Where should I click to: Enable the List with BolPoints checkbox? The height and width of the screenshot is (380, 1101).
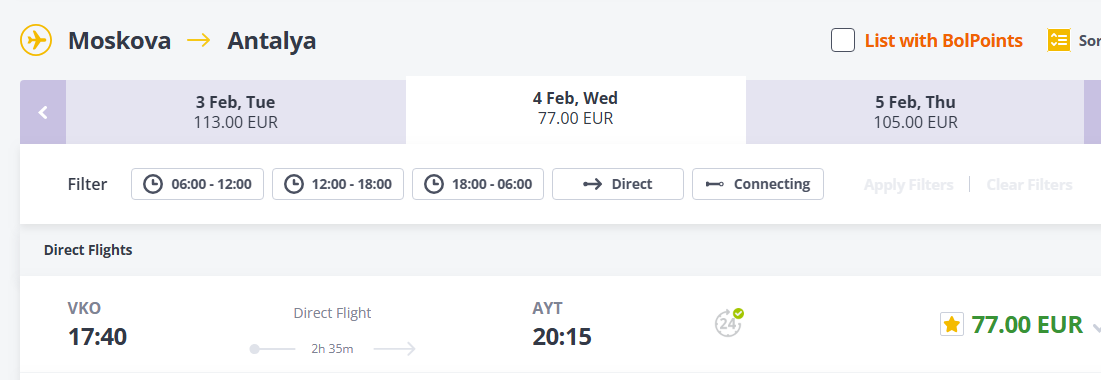(843, 41)
